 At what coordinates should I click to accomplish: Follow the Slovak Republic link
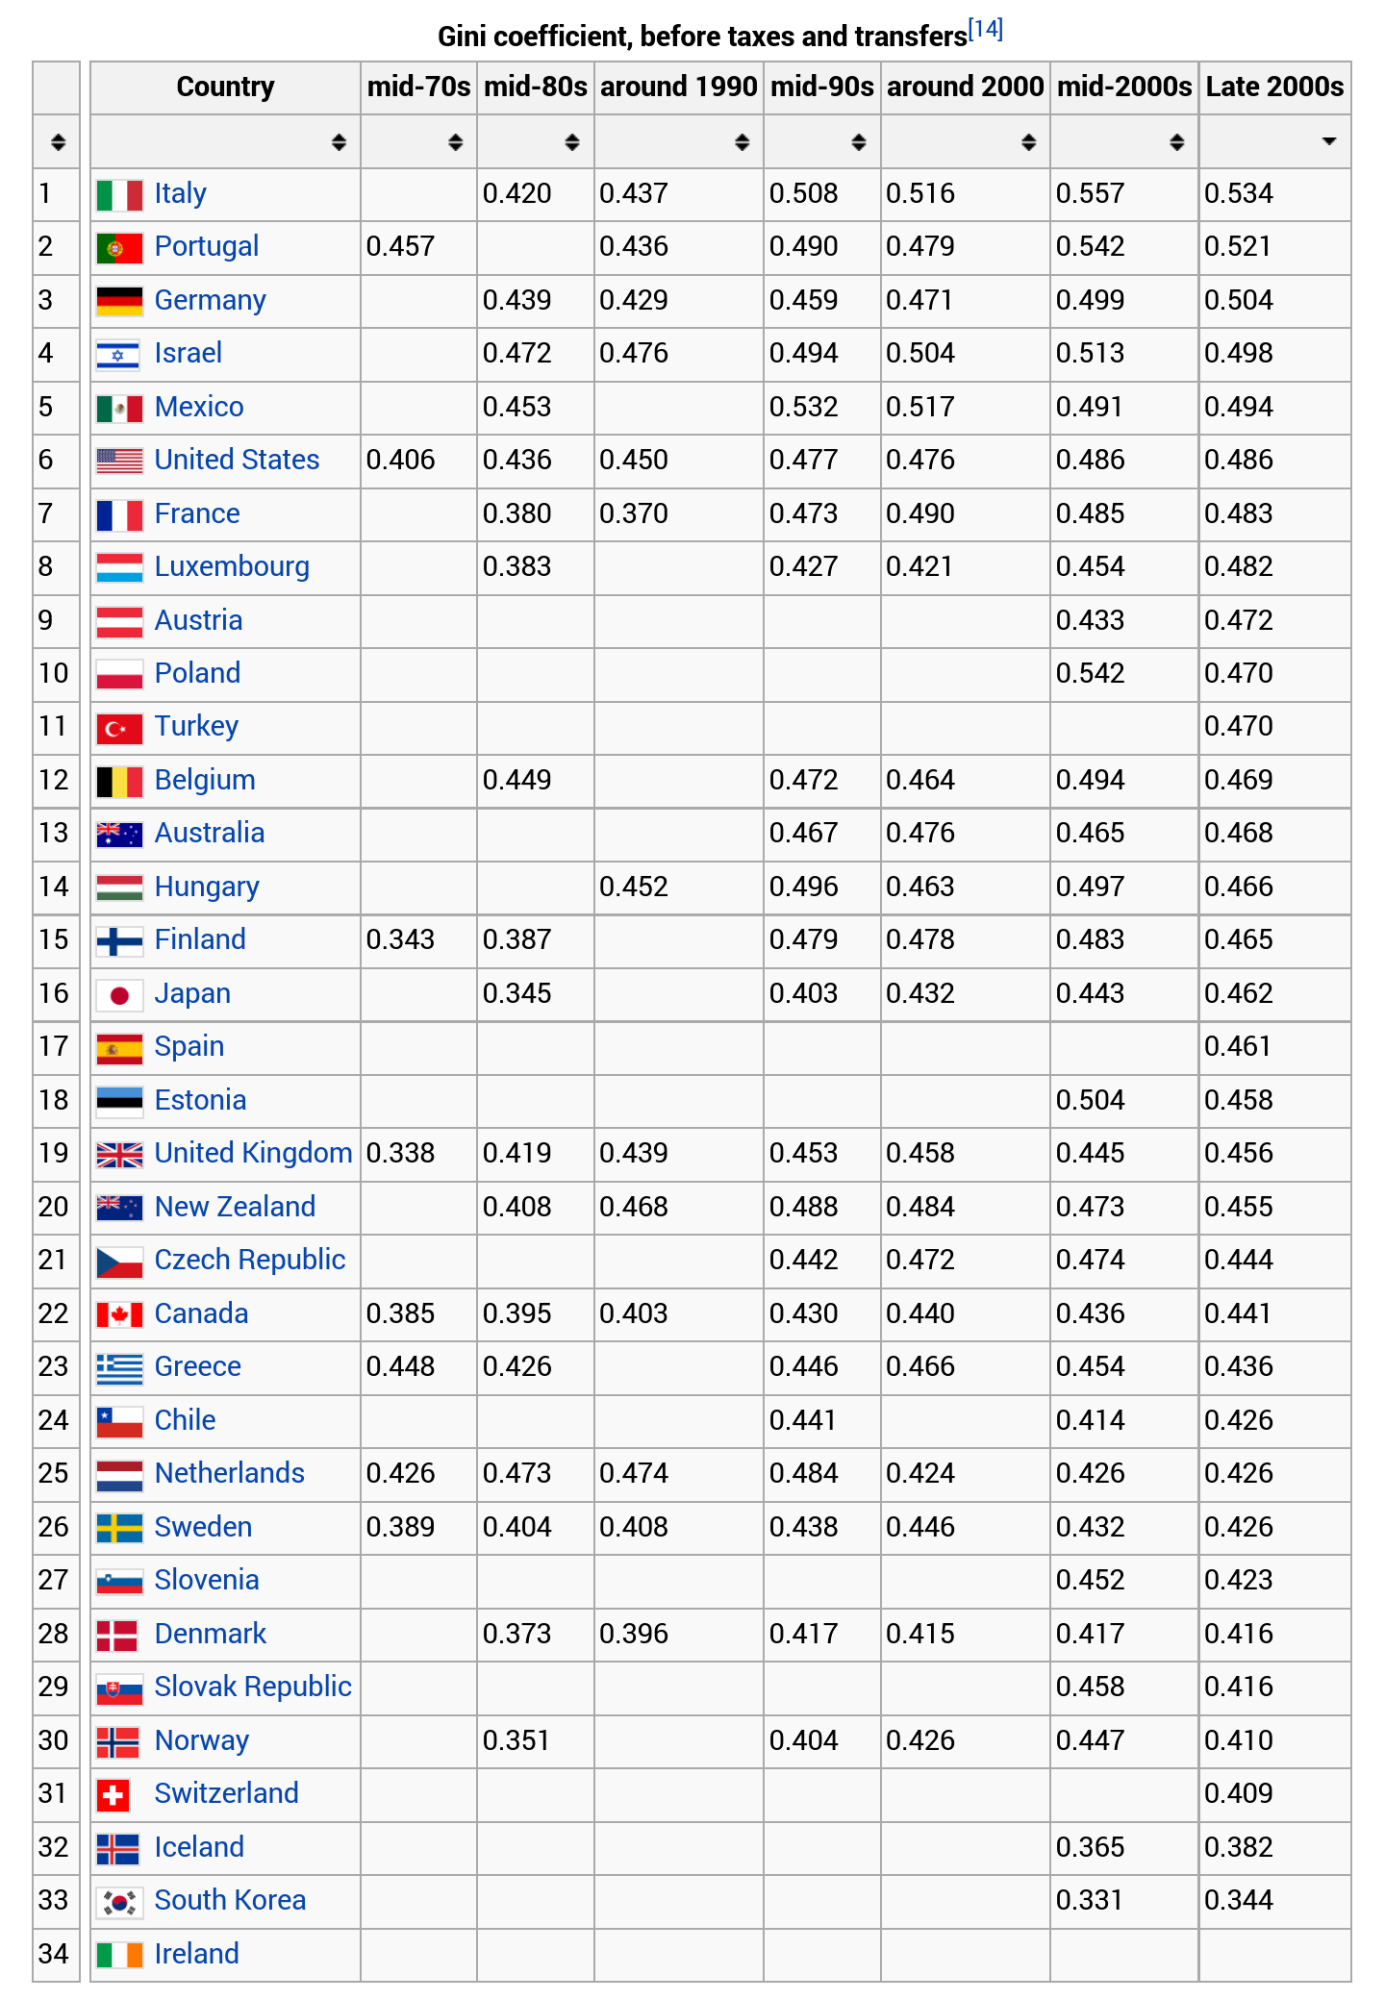253,1687
